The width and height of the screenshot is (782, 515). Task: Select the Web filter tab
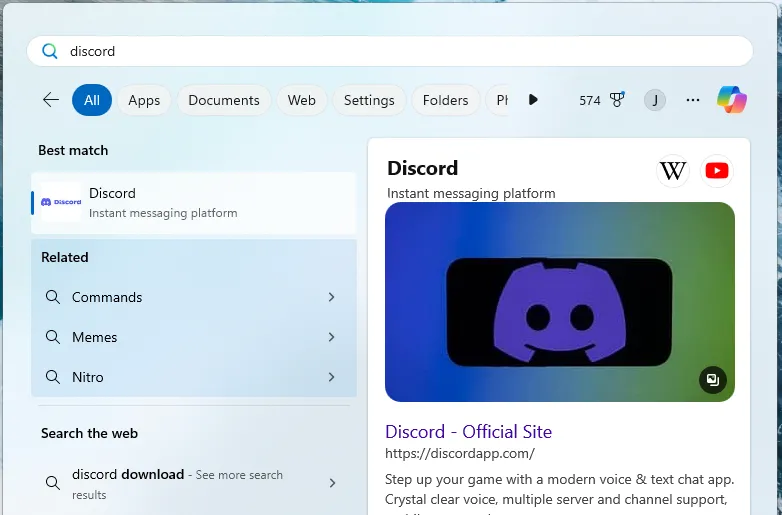pyautogui.click(x=301, y=100)
